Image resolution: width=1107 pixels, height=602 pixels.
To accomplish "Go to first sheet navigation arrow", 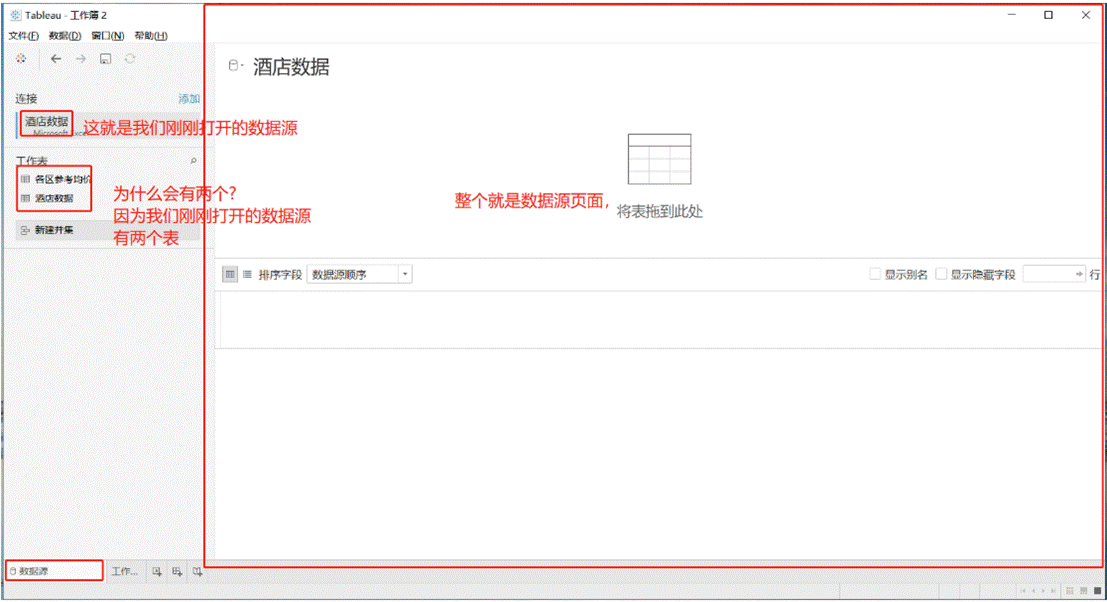I will [x=1023, y=591].
